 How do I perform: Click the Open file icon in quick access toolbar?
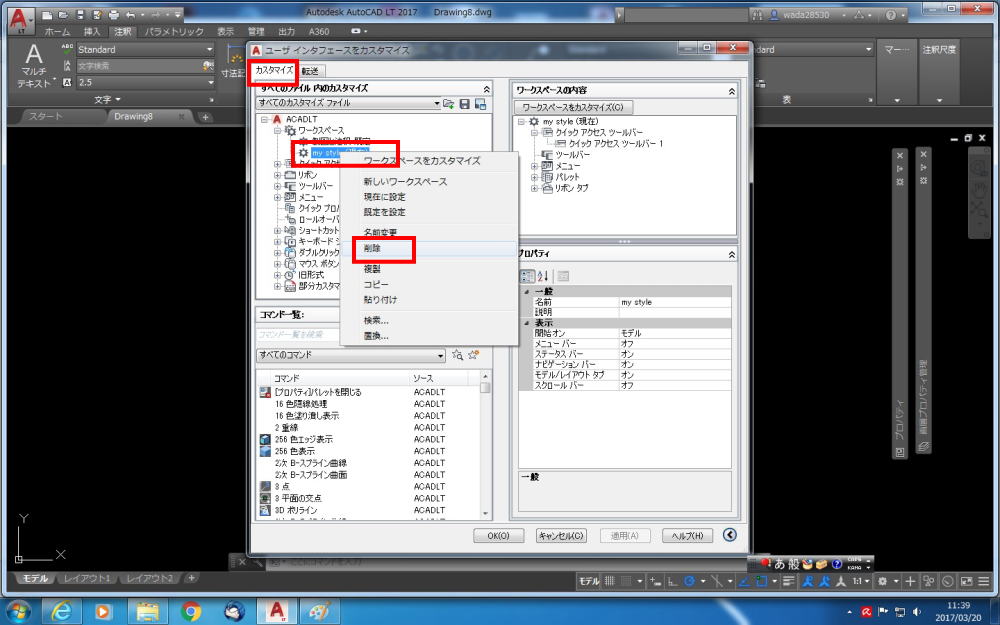click(64, 14)
